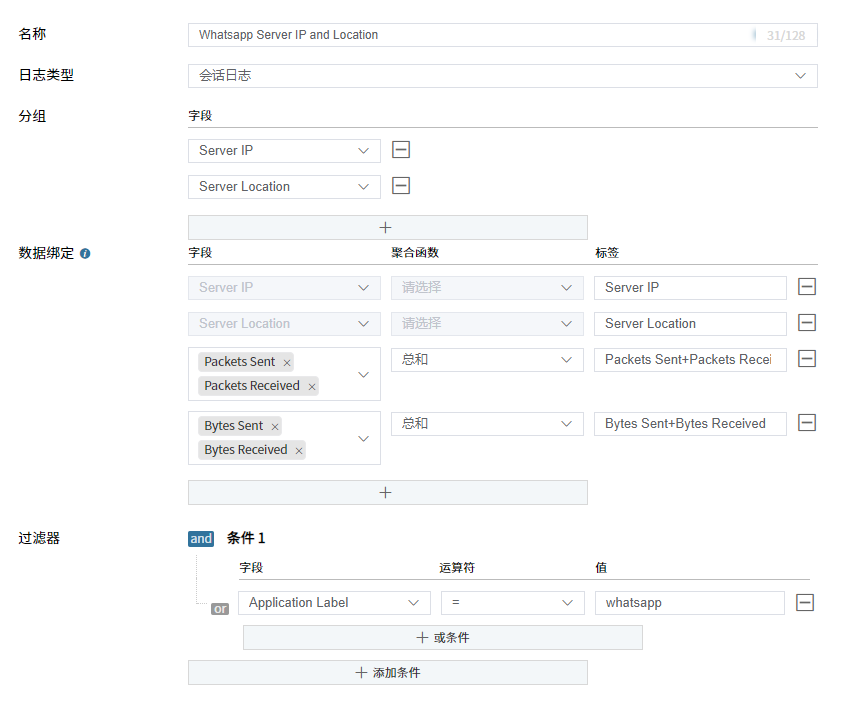Screen dimensions: 853x703
Task: Click the info icon beside 数据绑定
Action: (x=84, y=254)
